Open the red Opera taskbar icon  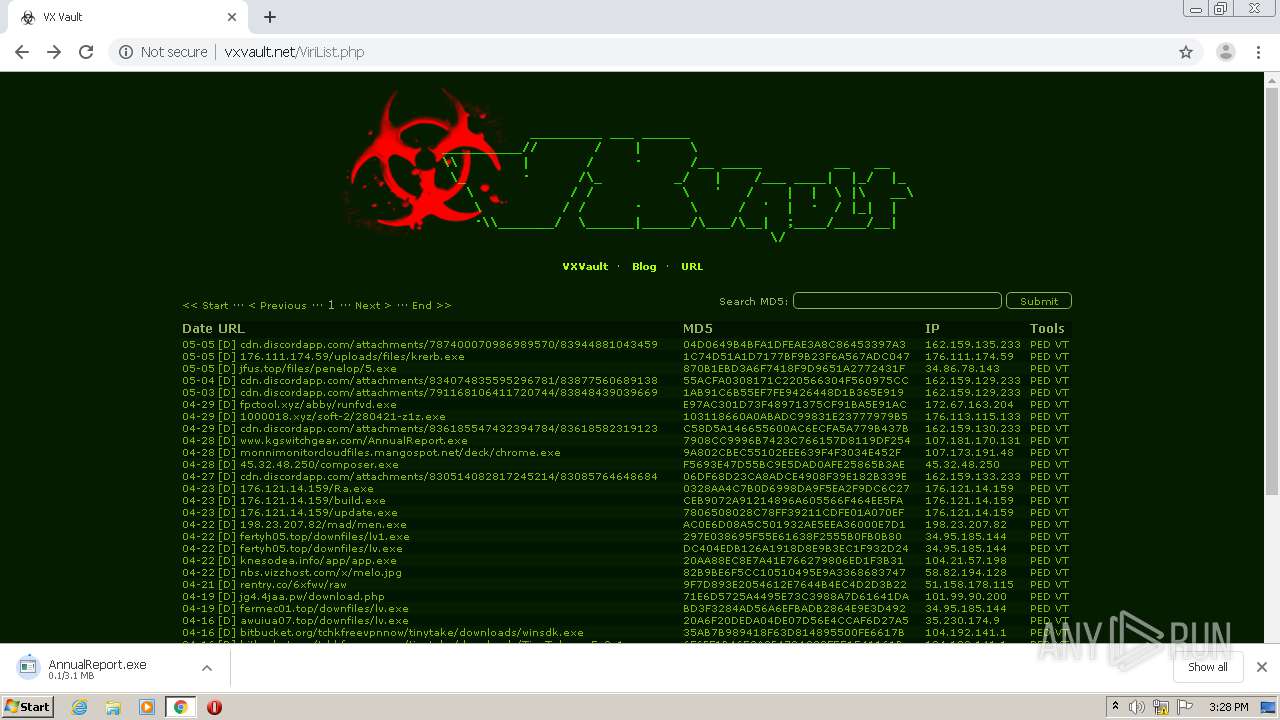214,707
